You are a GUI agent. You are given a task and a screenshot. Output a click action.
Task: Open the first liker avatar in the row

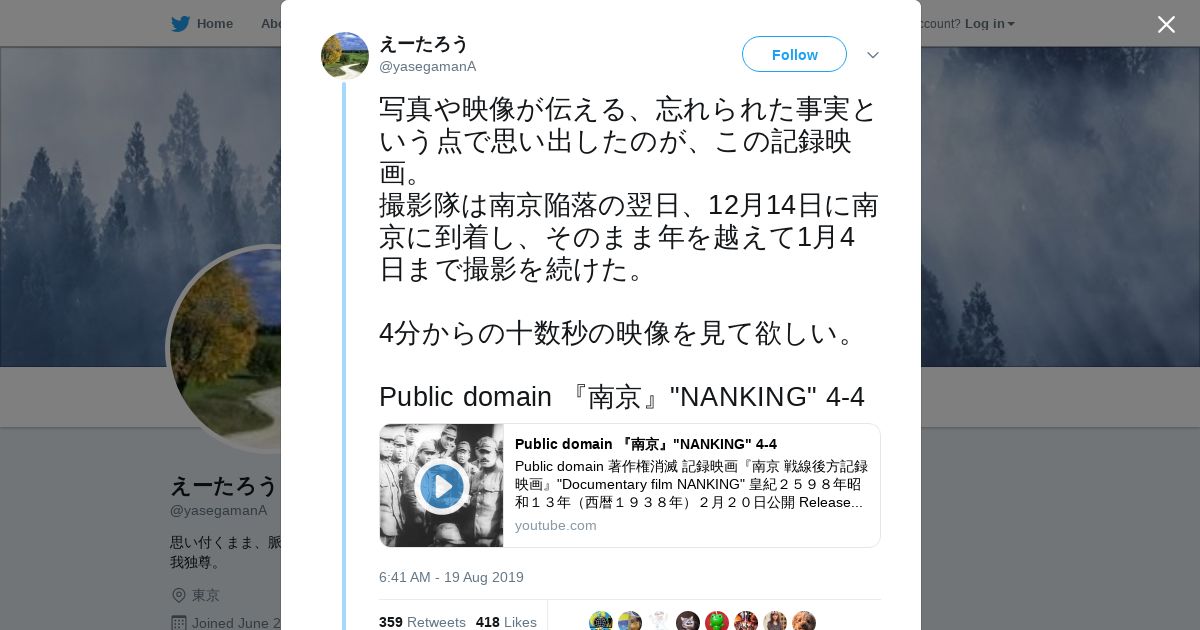[x=601, y=622]
